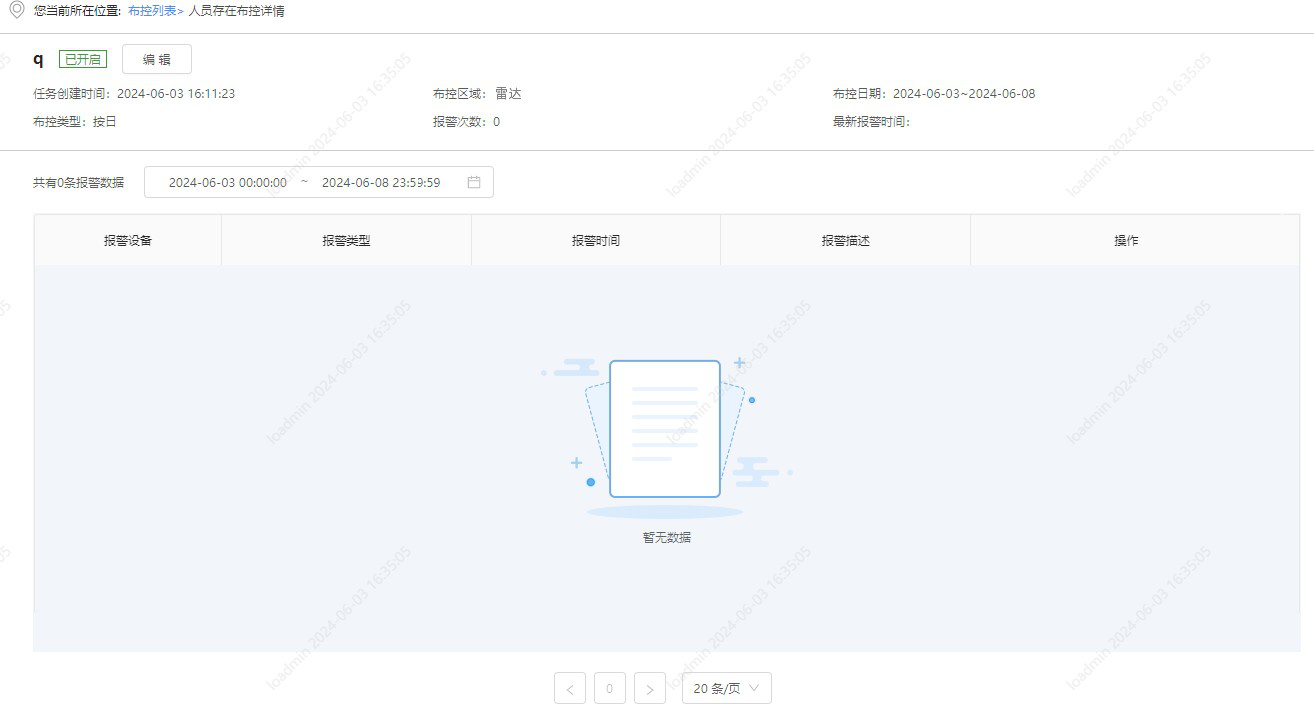
Task: Click the 已开启 status tag
Action: pos(83,59)
